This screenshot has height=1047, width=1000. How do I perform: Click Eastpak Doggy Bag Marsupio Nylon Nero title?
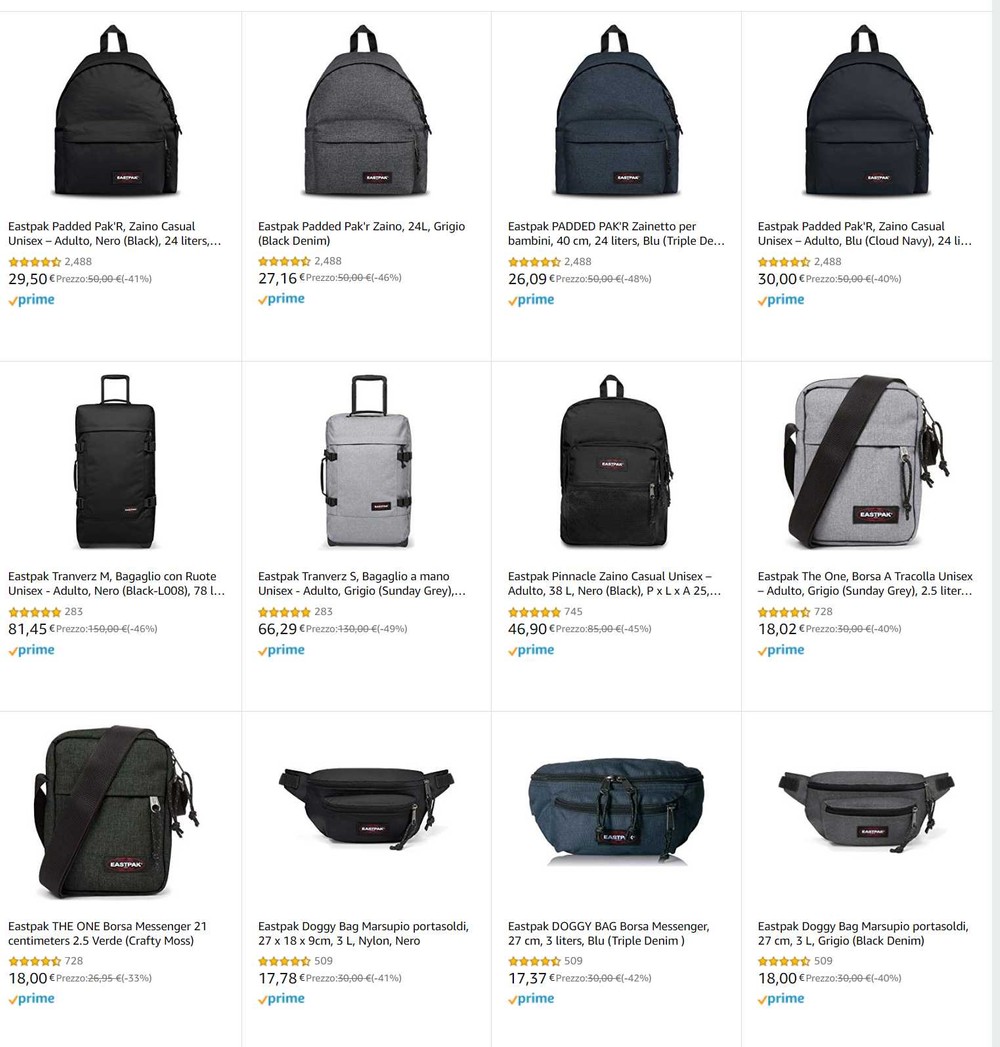tap(363, 933)
